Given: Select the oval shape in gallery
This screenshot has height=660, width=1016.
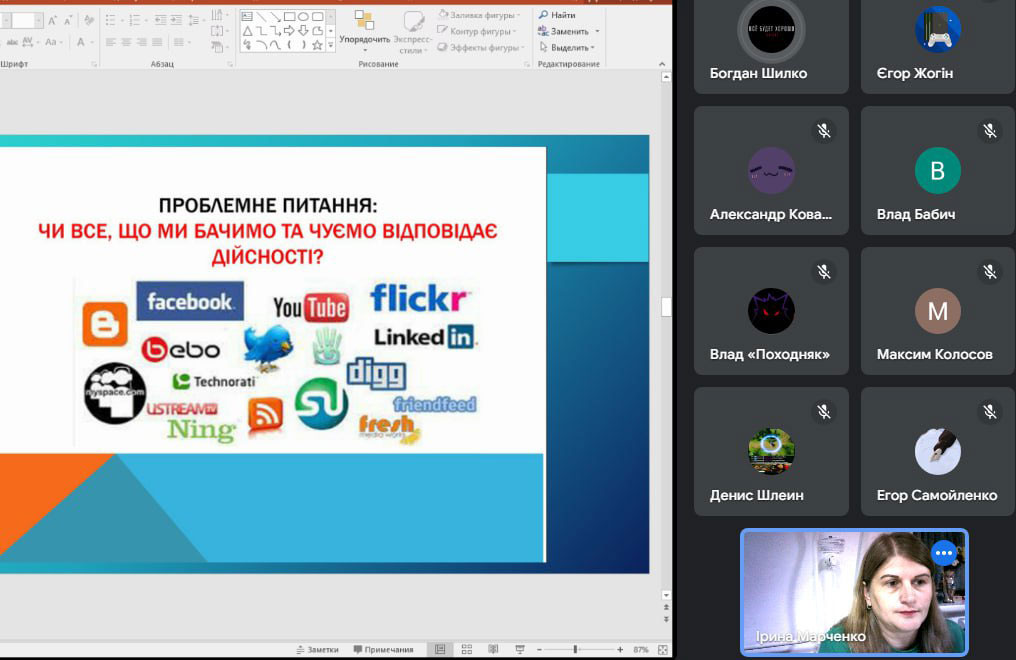Looking at the screenshot, I should click(x=303, y=16).
